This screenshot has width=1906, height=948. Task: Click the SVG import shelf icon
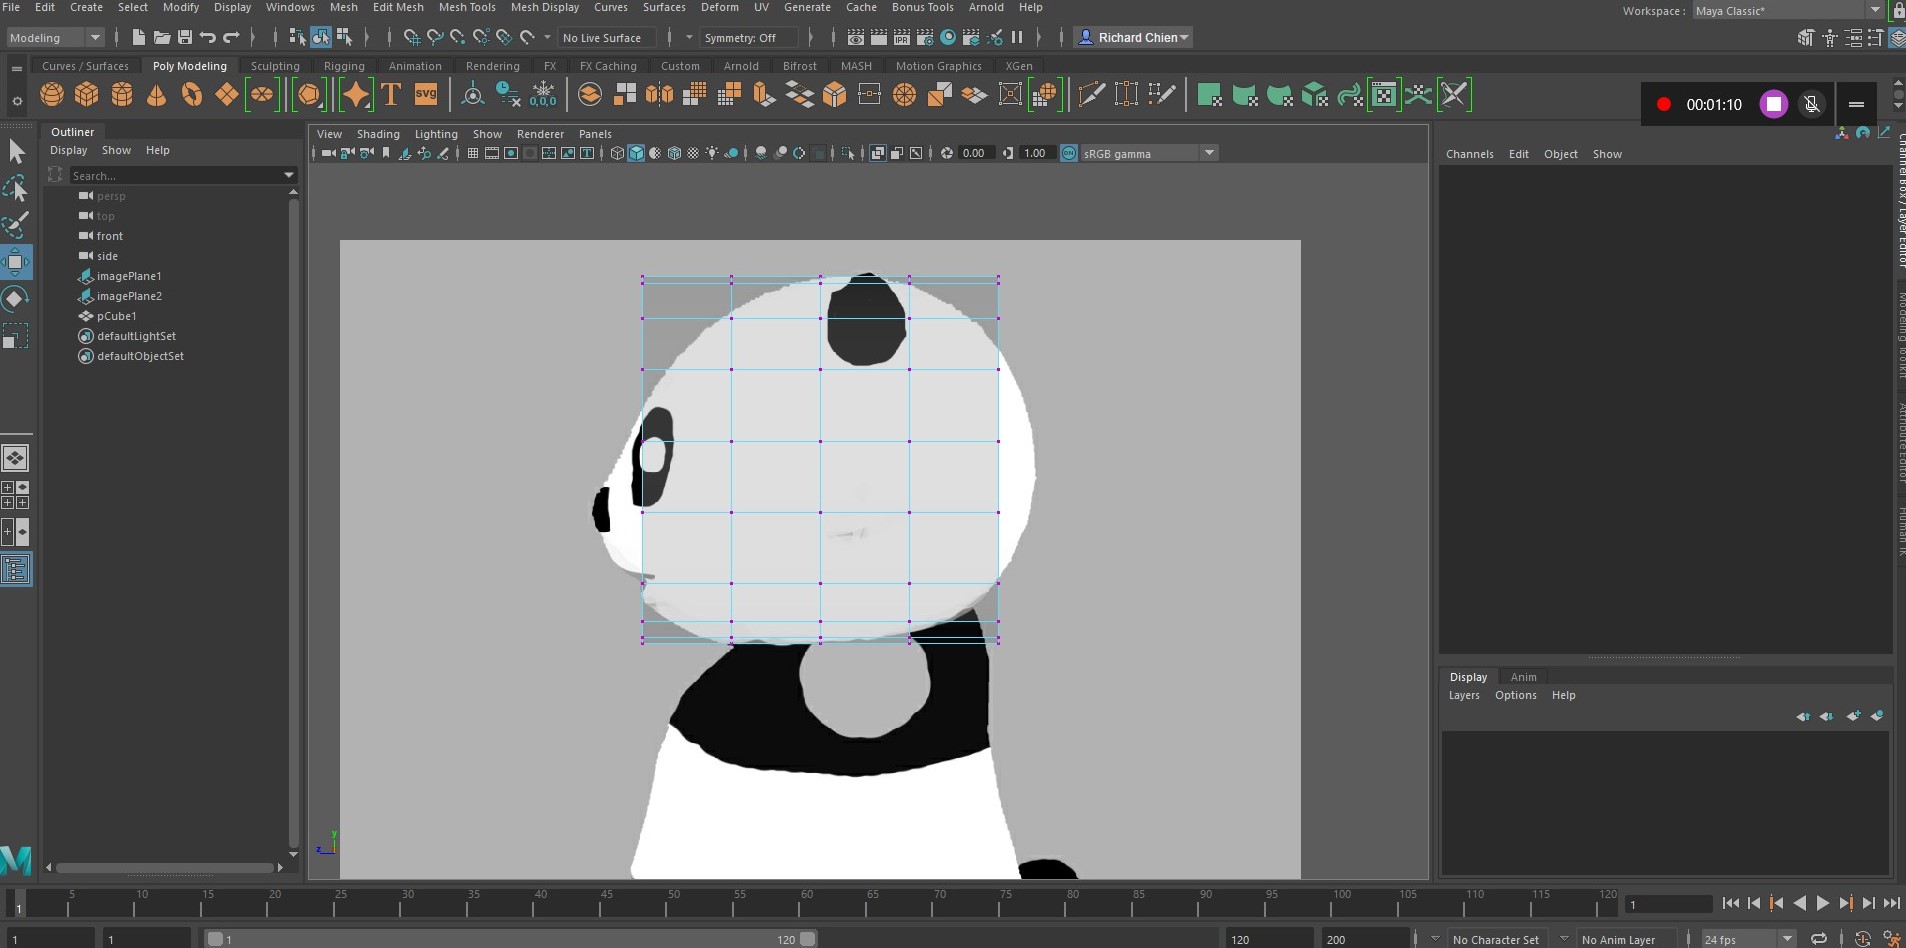tap(426, 95)
